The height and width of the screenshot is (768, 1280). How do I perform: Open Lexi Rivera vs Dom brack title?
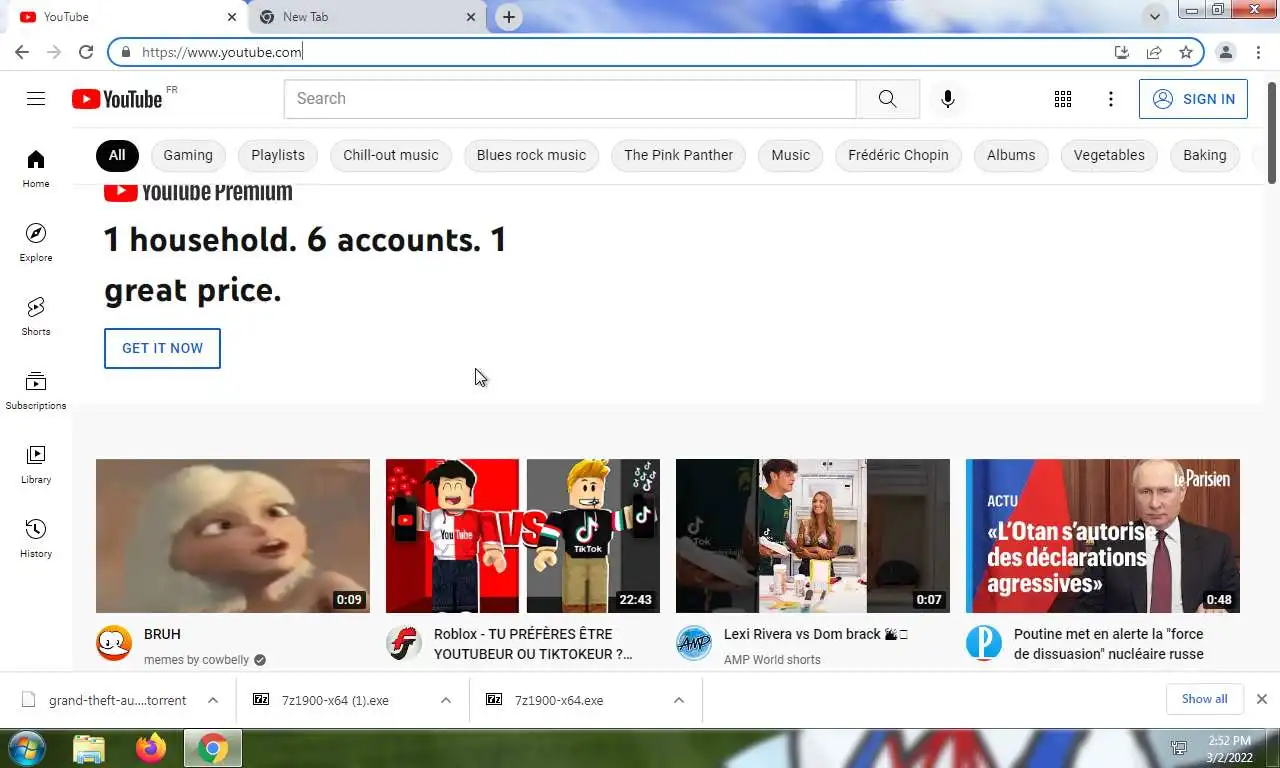[x=816, y=634]
